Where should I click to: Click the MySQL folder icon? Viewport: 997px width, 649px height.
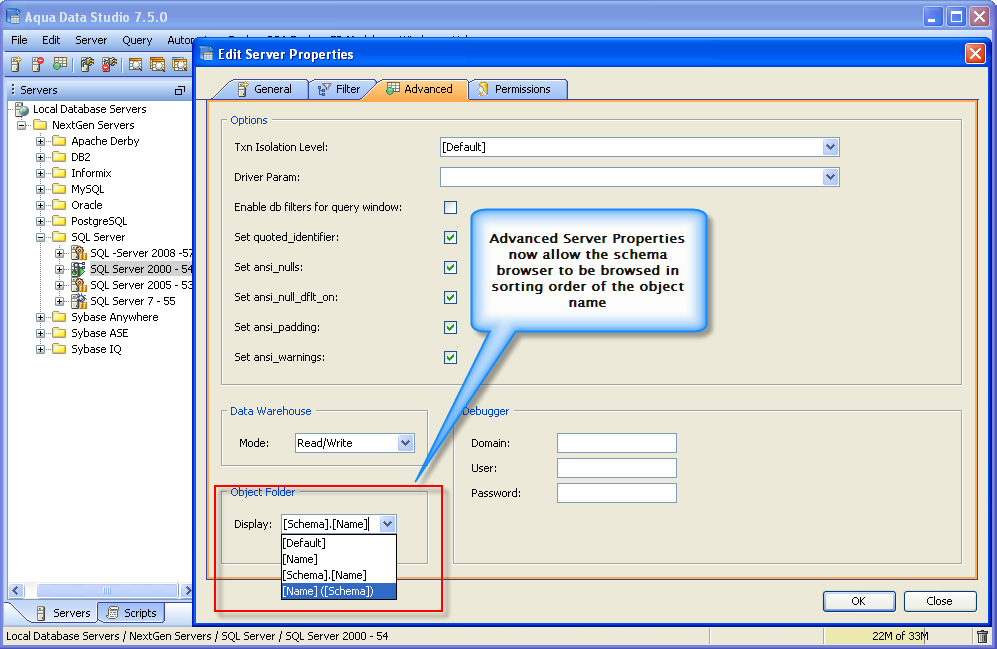pyautogui.click(x=59, y=189)
